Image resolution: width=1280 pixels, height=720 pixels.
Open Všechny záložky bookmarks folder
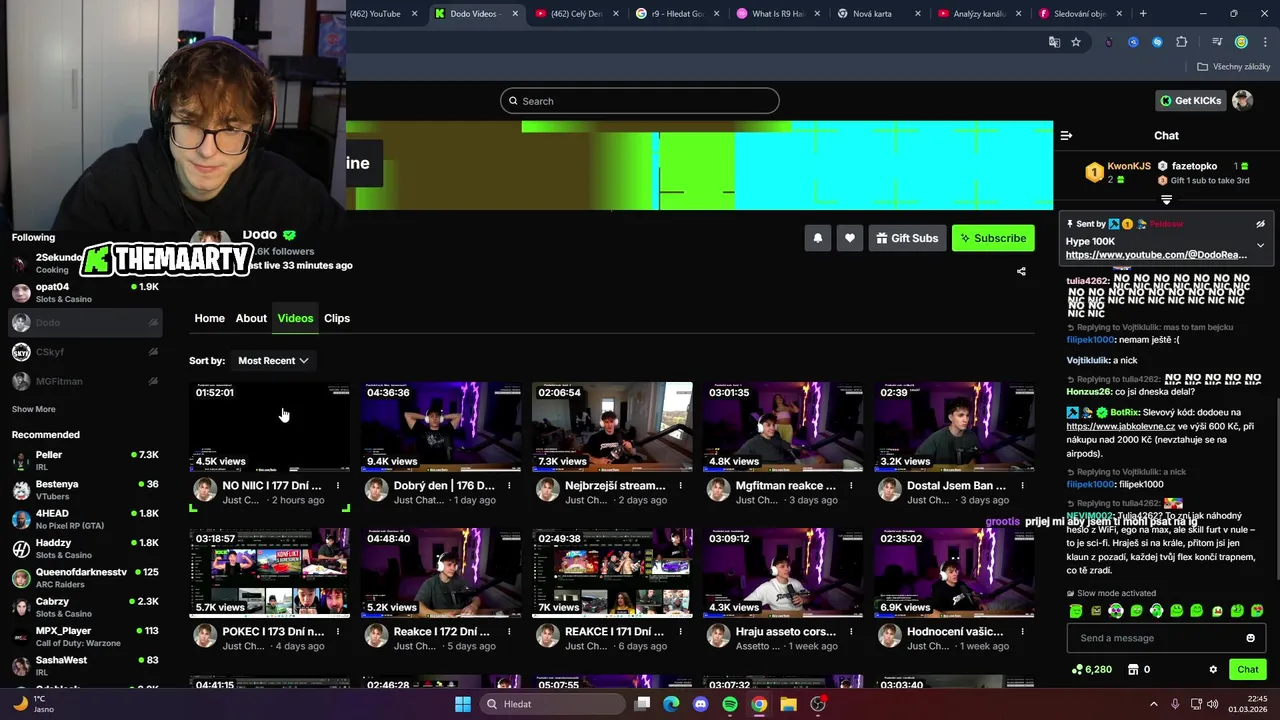1234,67
